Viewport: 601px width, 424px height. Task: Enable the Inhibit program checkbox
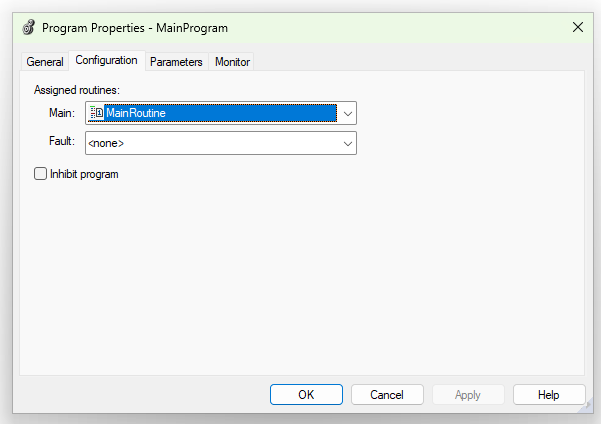click(x=40, y=174)
